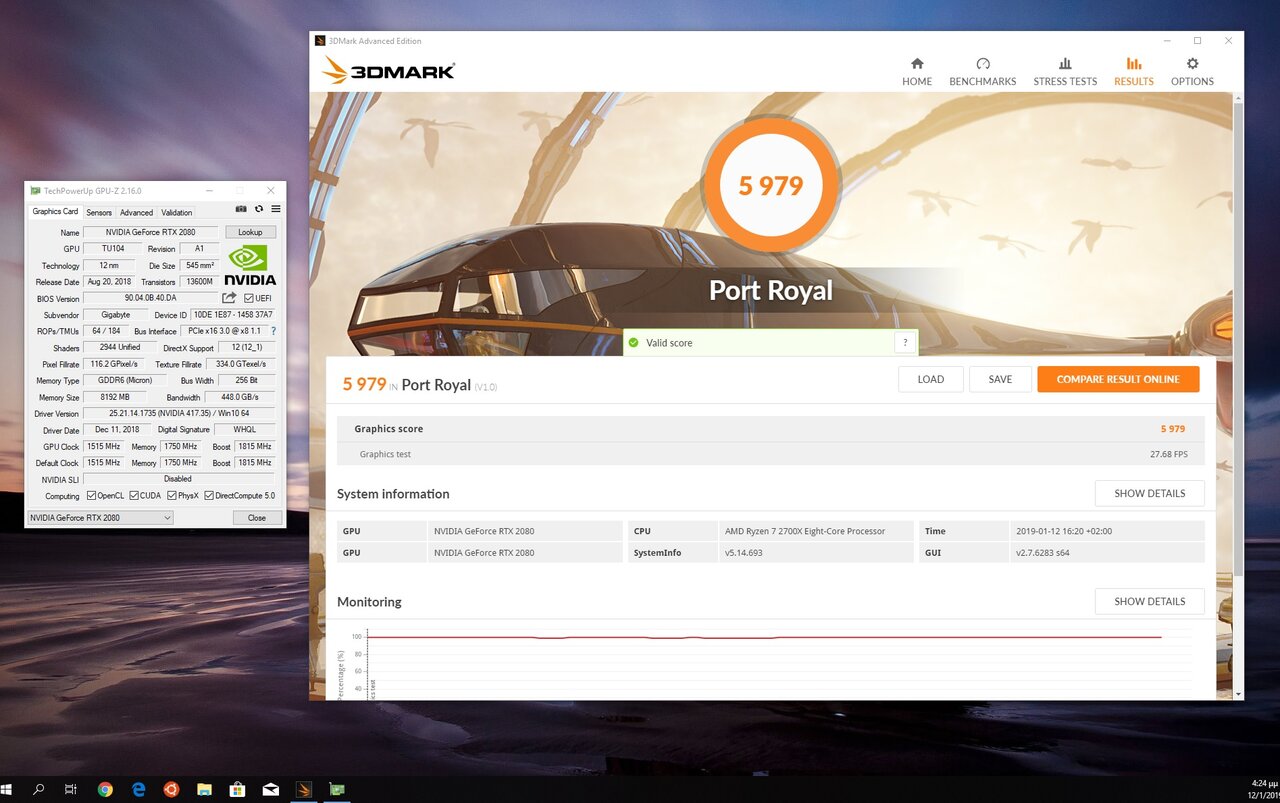The image size is (1280, 803).
Task: Click the Driver Version field in GPU-Z
Action: click(179, 413)
